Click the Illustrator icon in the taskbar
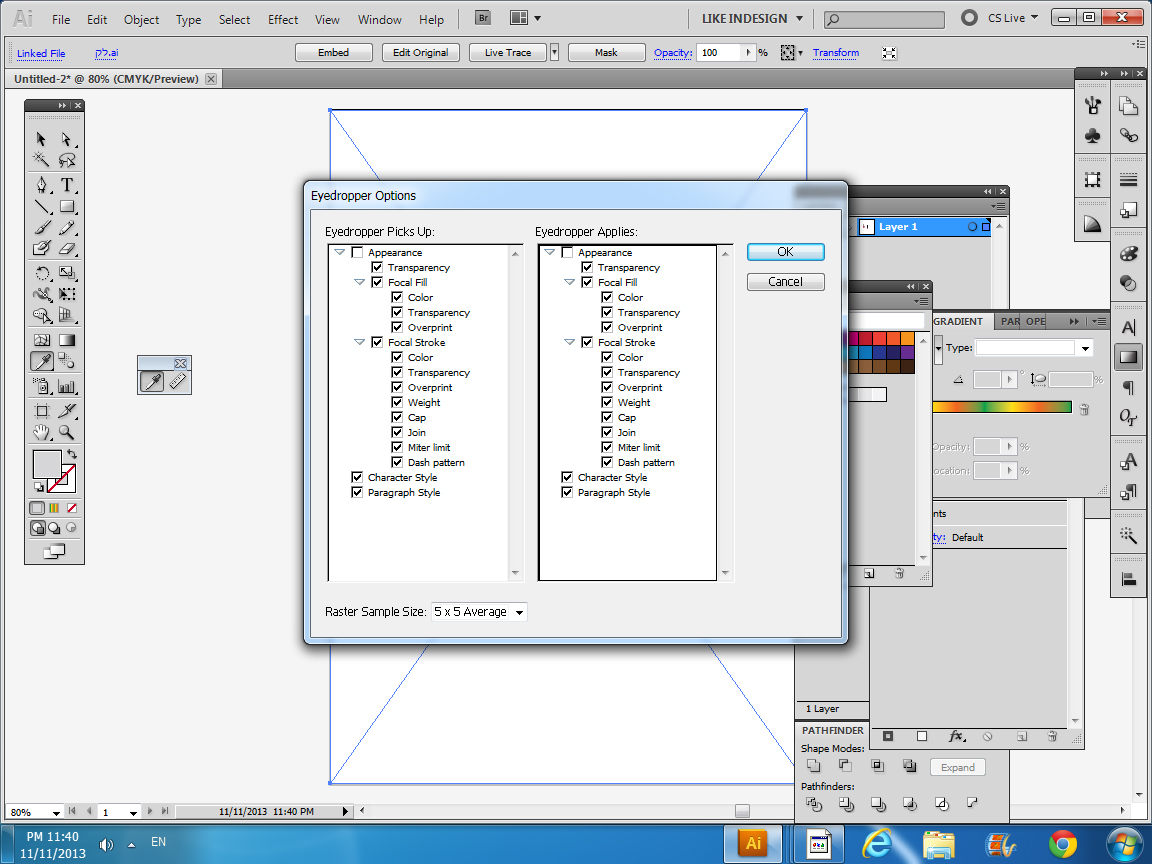Image resolution: width=1152 pixels, height=864 pixels. (x=753, y=843)
